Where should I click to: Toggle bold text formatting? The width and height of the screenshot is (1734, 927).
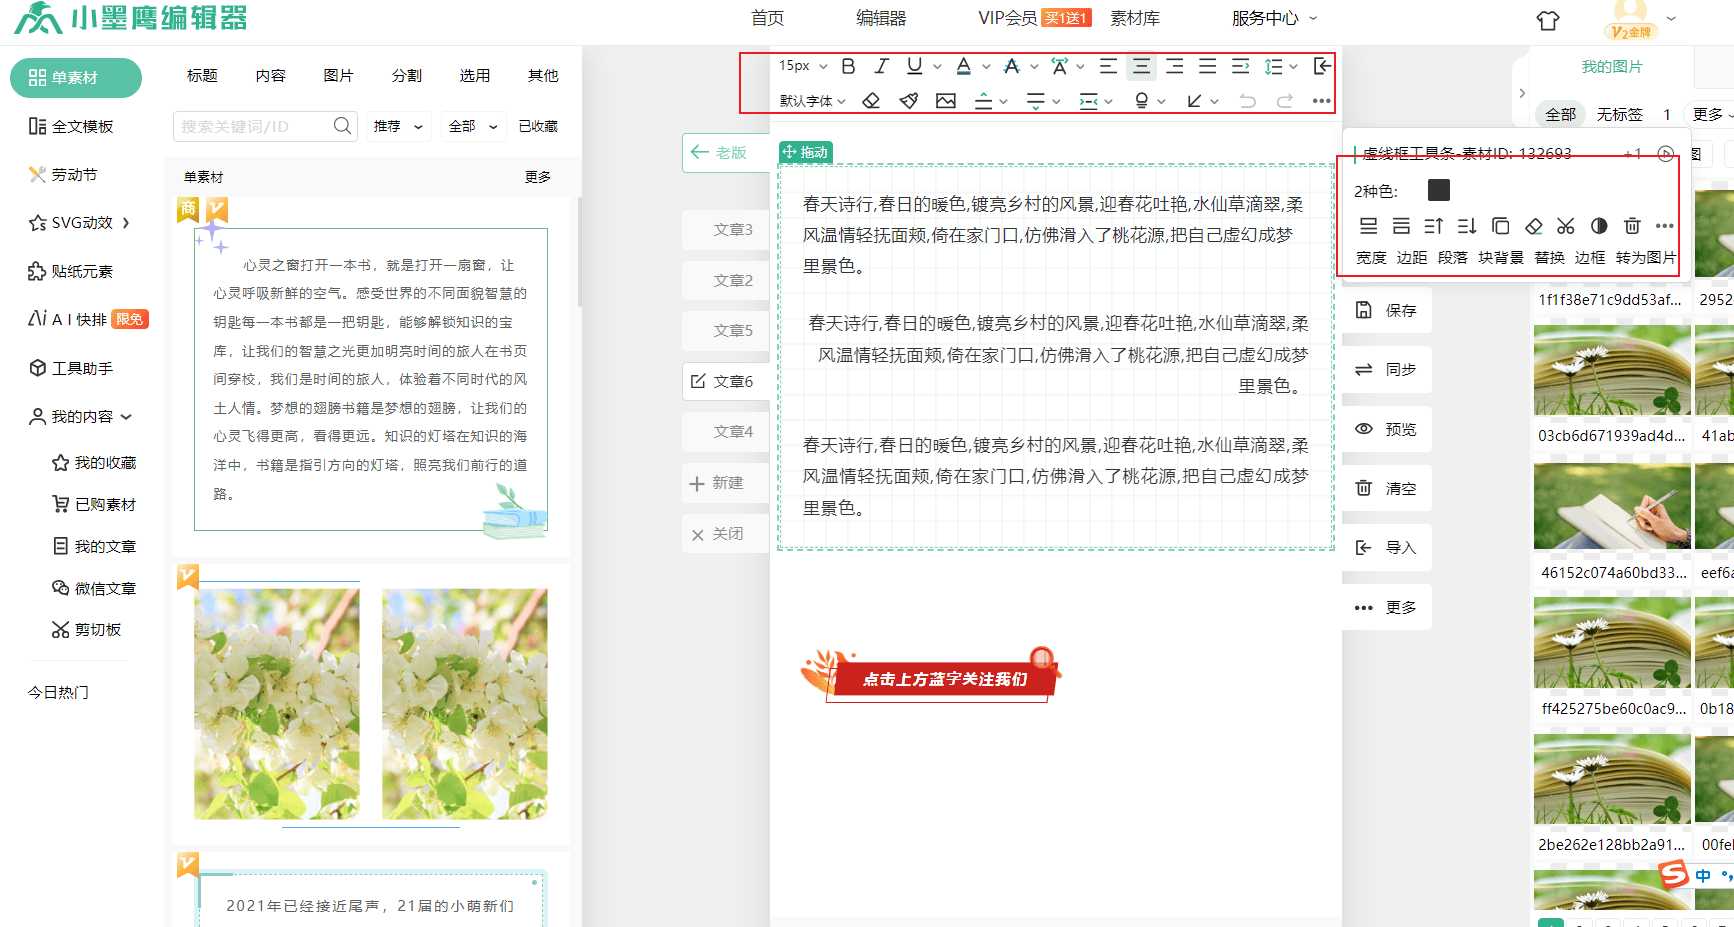tap(848, 66)
